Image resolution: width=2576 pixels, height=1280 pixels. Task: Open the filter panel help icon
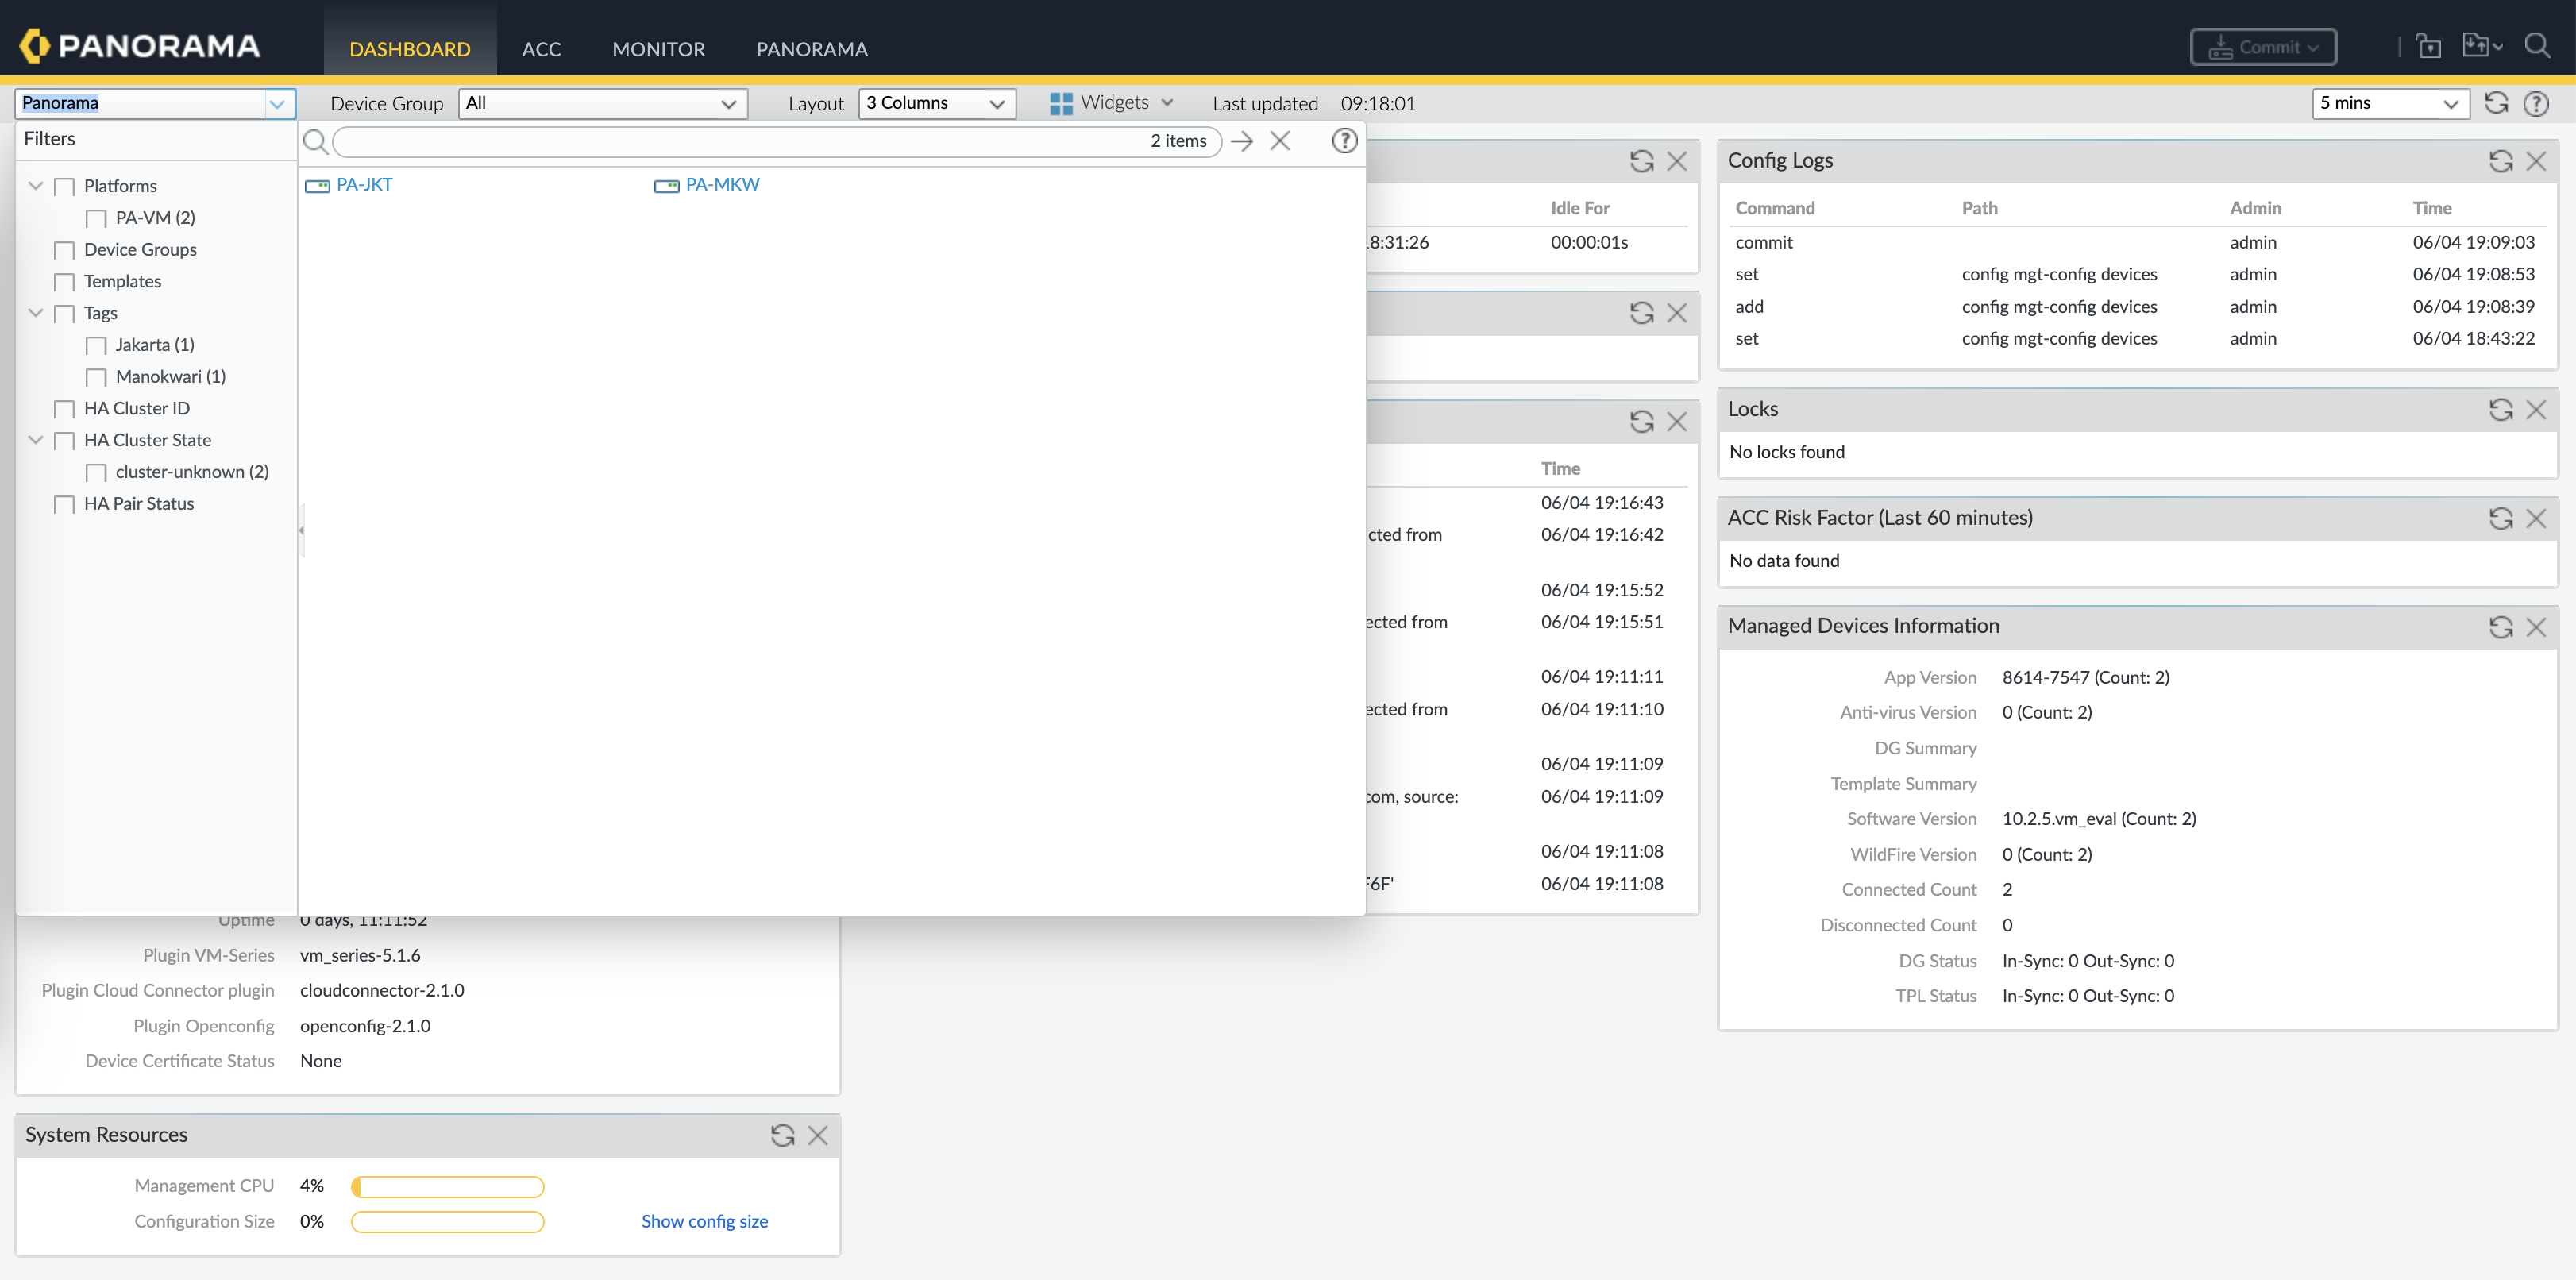pyautogui.click(x=1344, y=141)
